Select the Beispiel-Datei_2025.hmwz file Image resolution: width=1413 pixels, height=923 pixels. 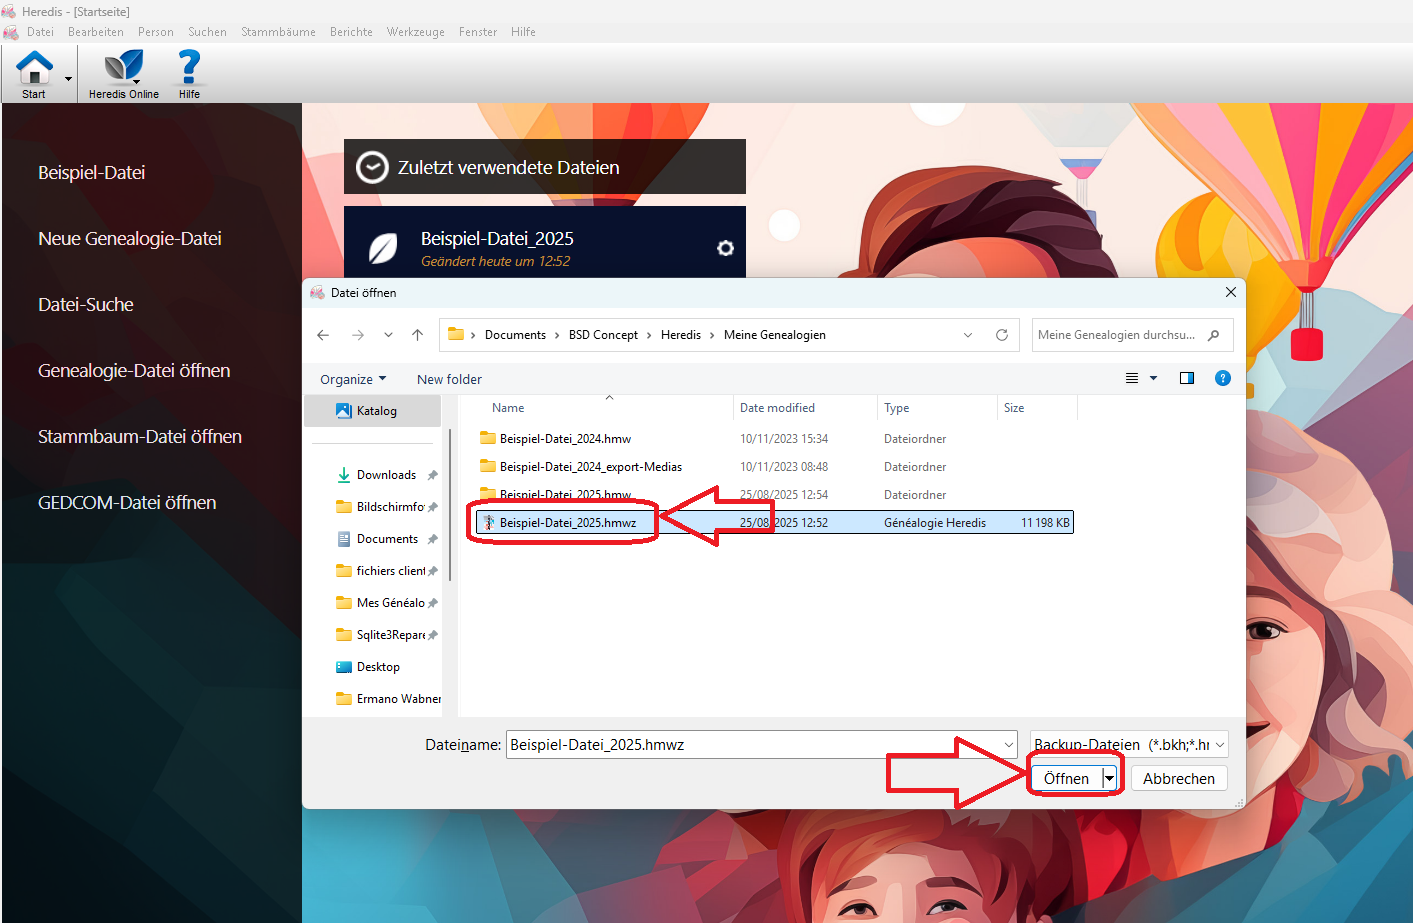tap(567, 522)
